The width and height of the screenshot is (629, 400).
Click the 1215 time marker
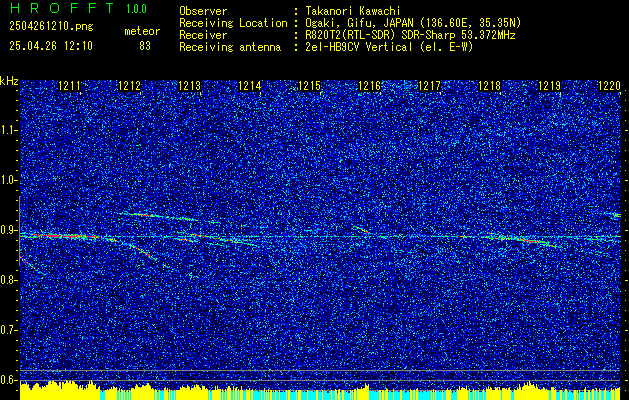[x=310, y=85]
